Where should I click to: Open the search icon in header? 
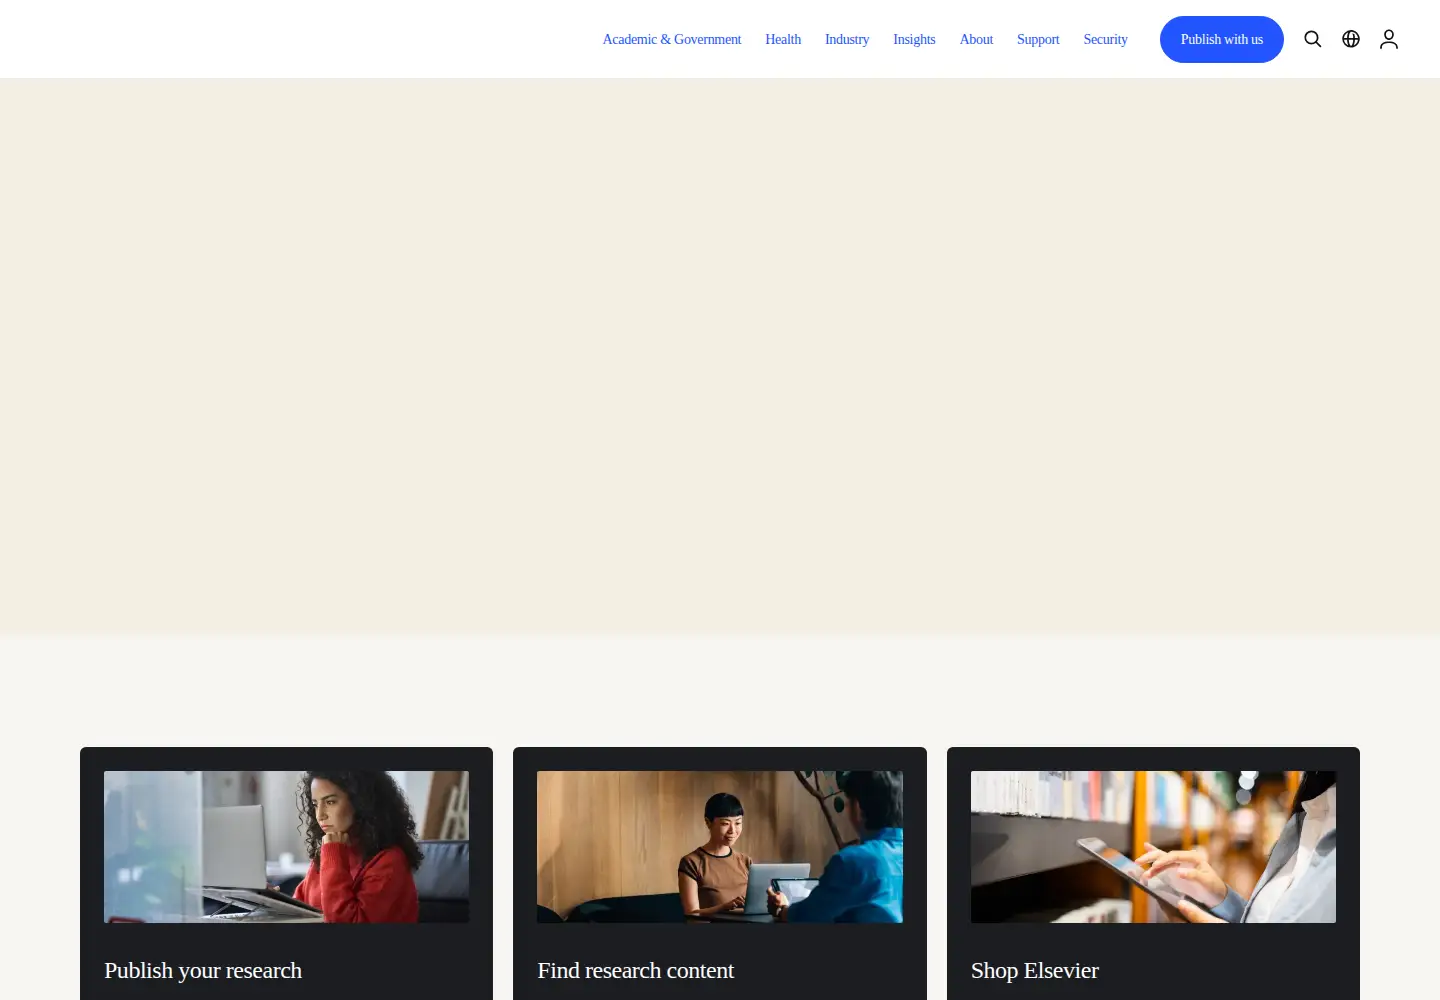[x=1313, y=39]
